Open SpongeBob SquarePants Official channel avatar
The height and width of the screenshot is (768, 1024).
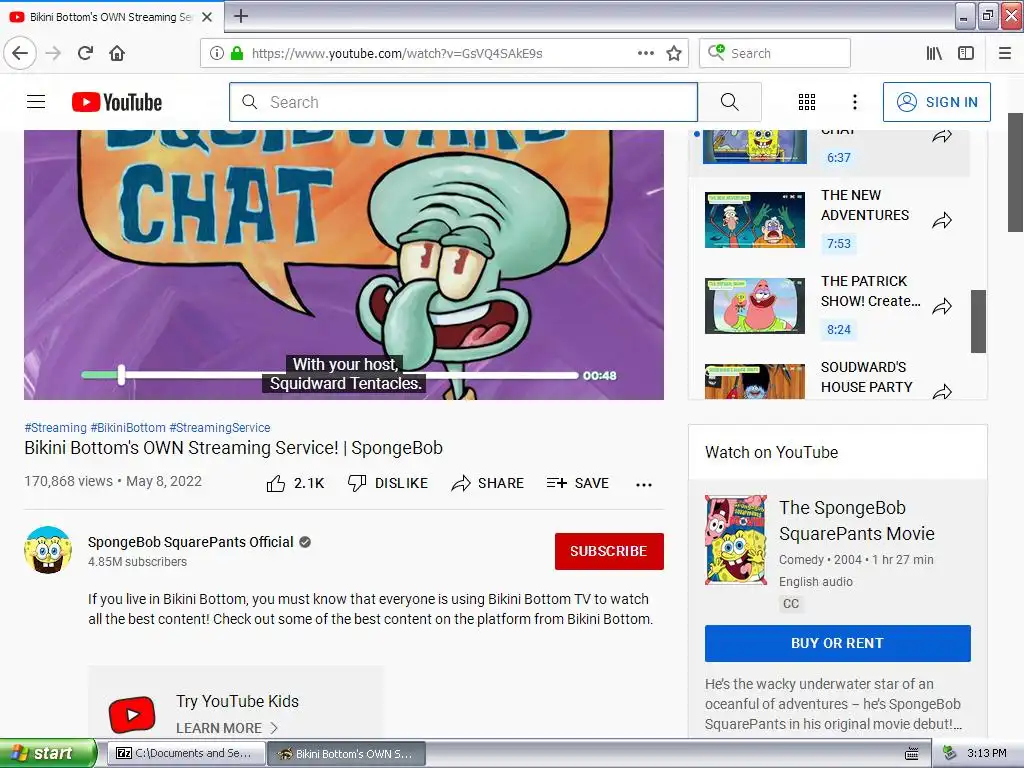point(48,550)
